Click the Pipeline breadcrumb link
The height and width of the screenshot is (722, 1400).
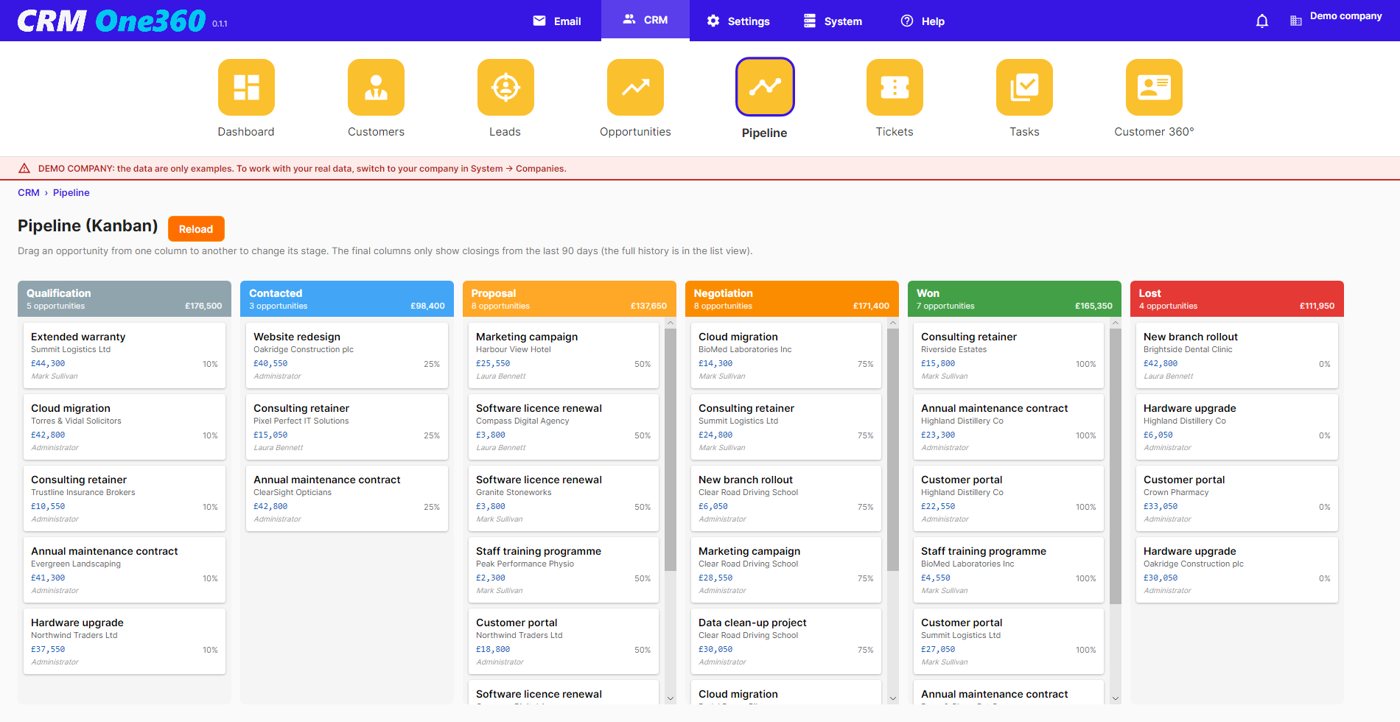pyautogui.click(x=71, y=192)
